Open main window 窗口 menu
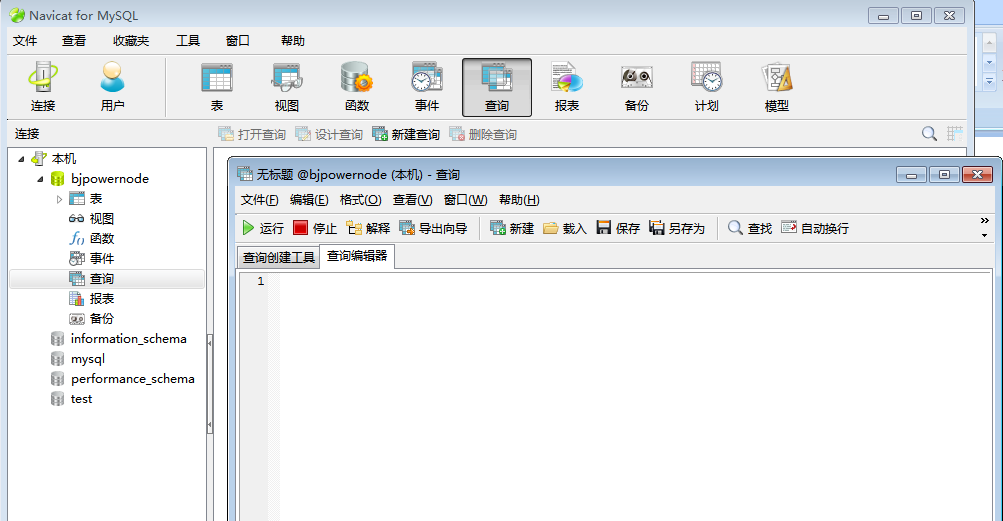 click(237, 41)
